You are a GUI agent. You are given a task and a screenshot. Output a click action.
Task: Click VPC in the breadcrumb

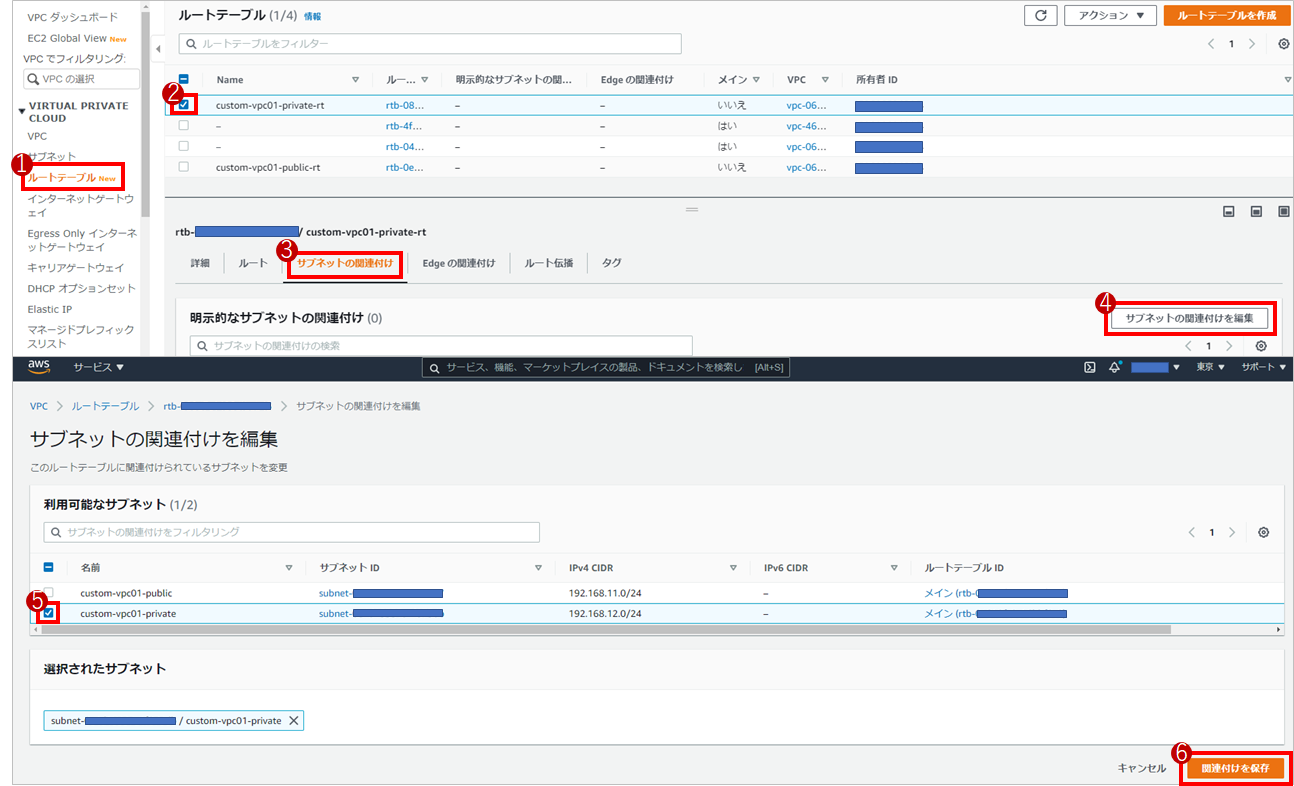coord(39,406)
